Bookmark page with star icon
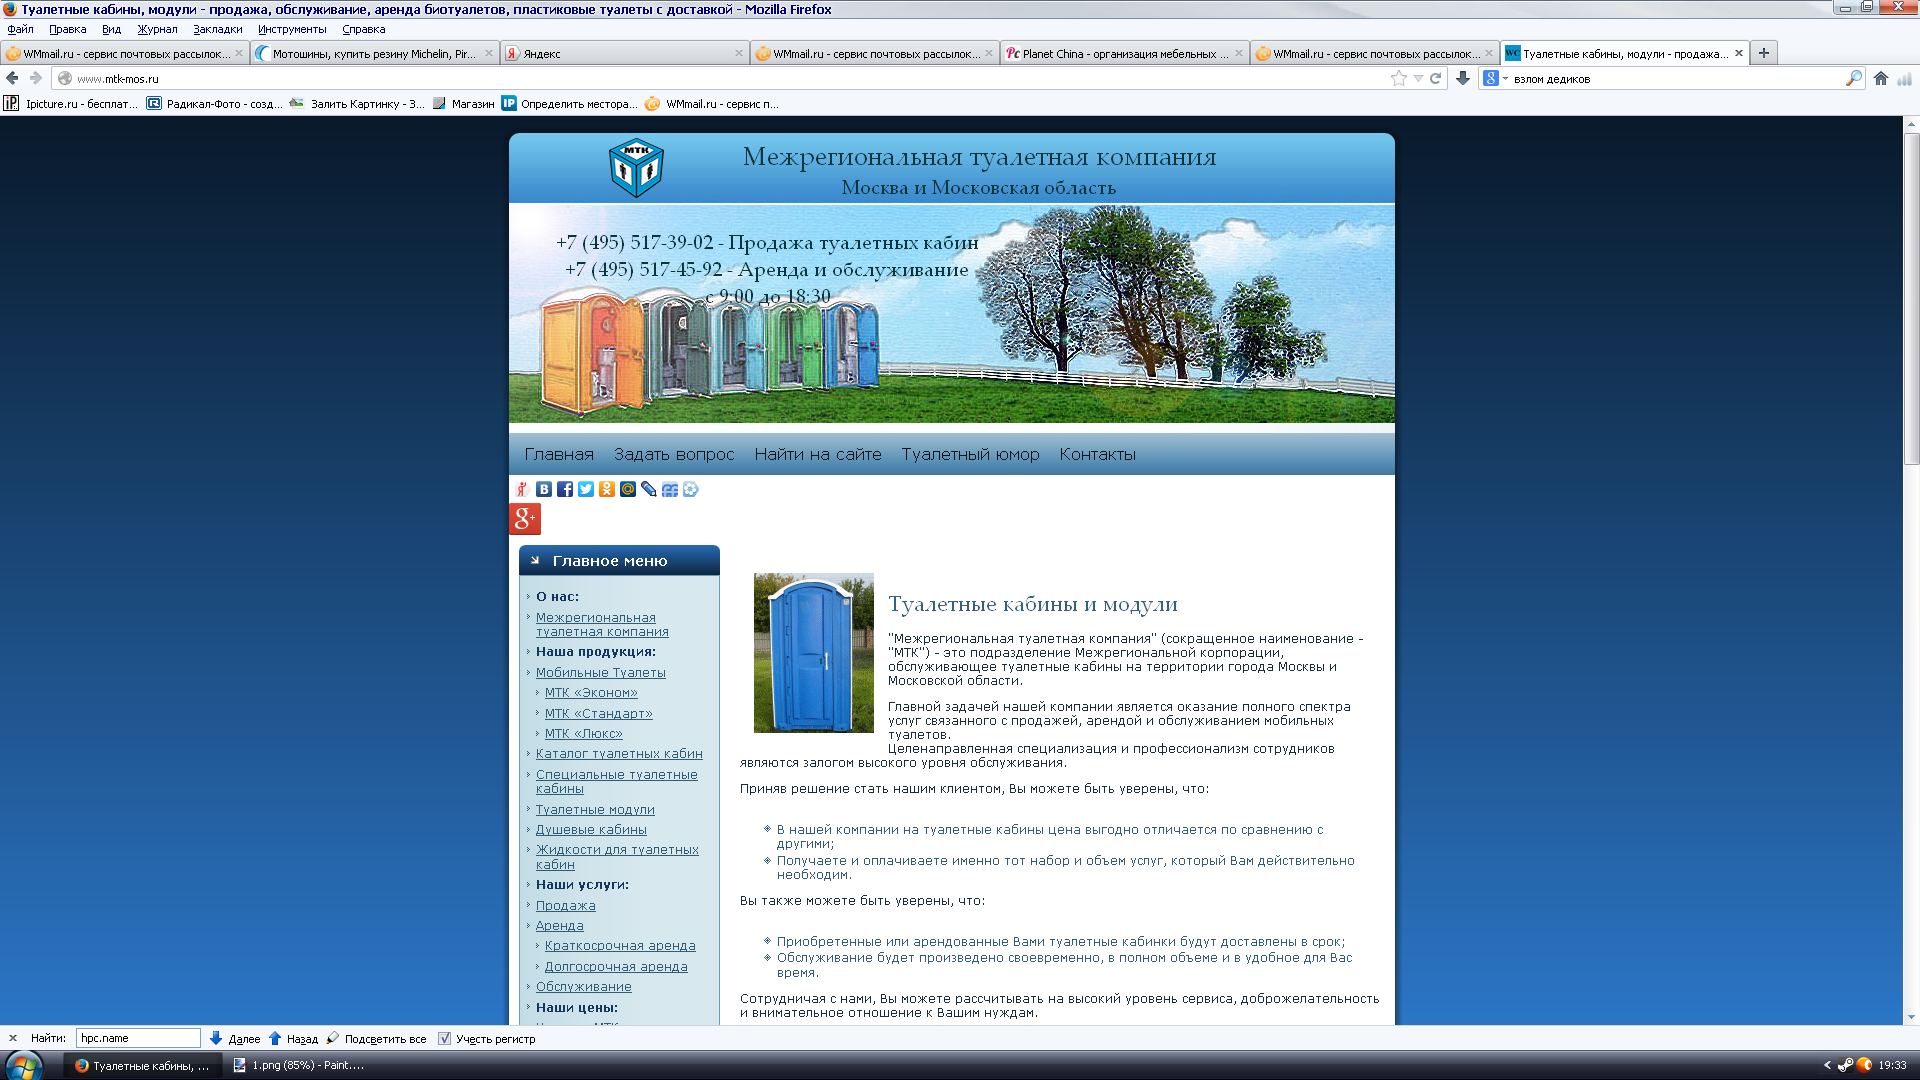Screen dimensions: 1920x1080 (x=1398, y=78)
